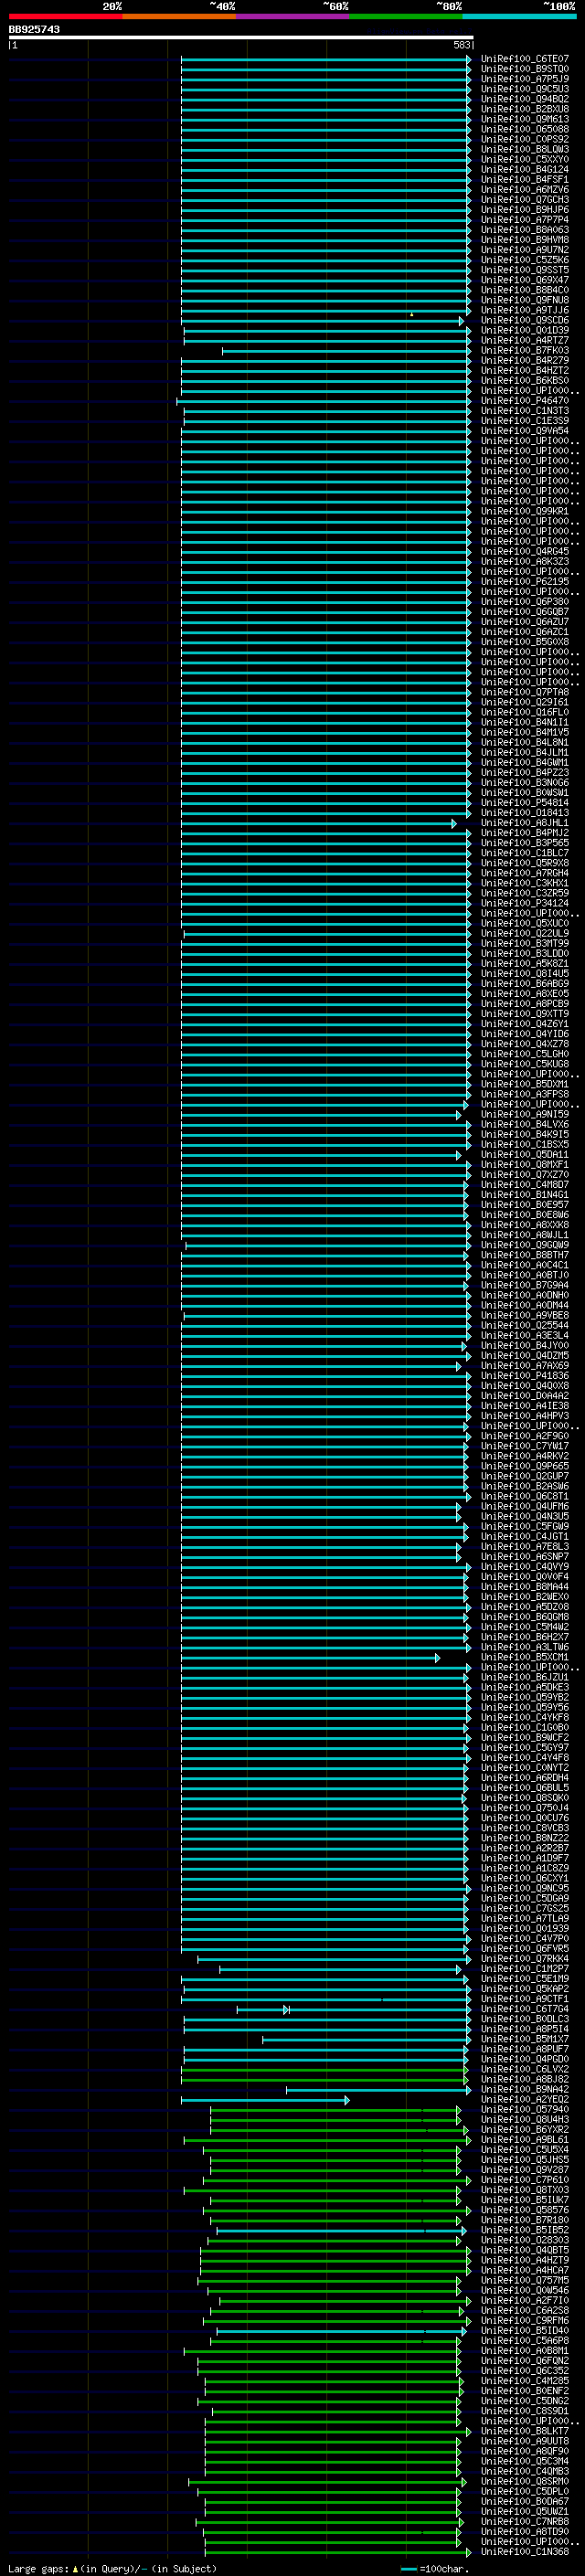Open hit UniRef100_C6TE07
The image size is (585, 2576).
(x=525, y=59)
